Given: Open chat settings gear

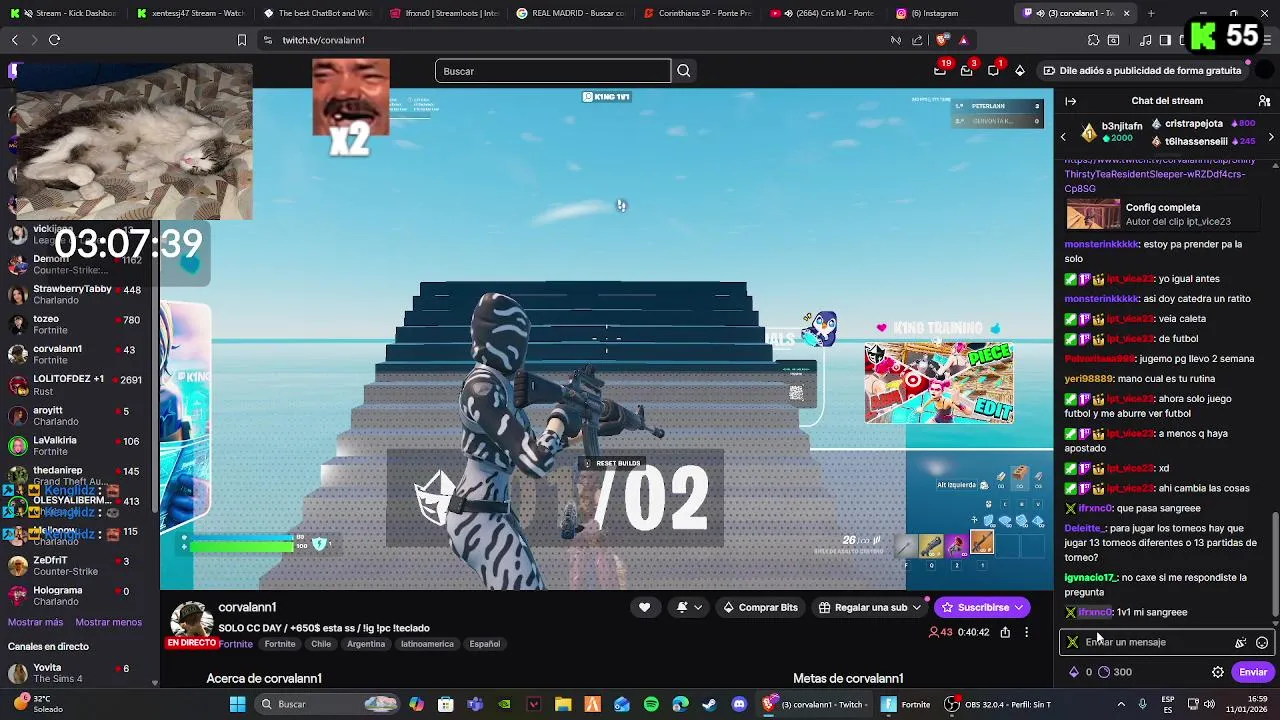Looking at the screenshot, I should click(x=1218, y=672).
